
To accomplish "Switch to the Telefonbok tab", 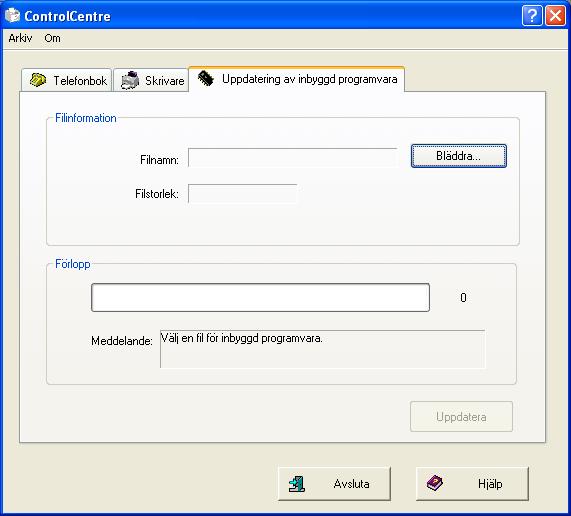I will (67, 80).
